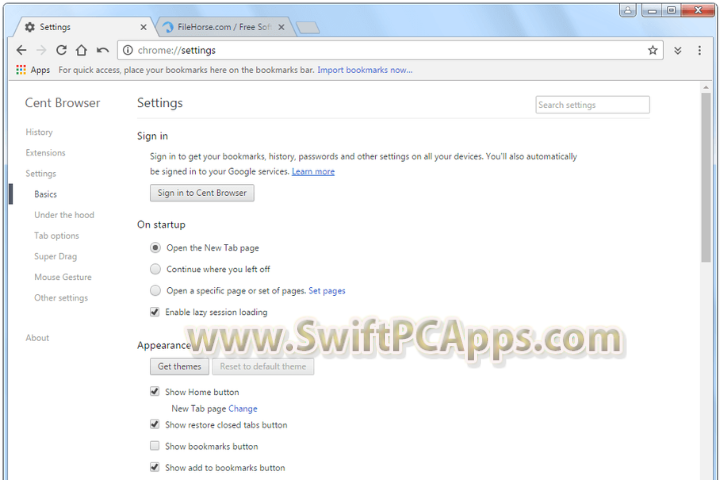Maximize the browser window

click(x=672, y=10)
